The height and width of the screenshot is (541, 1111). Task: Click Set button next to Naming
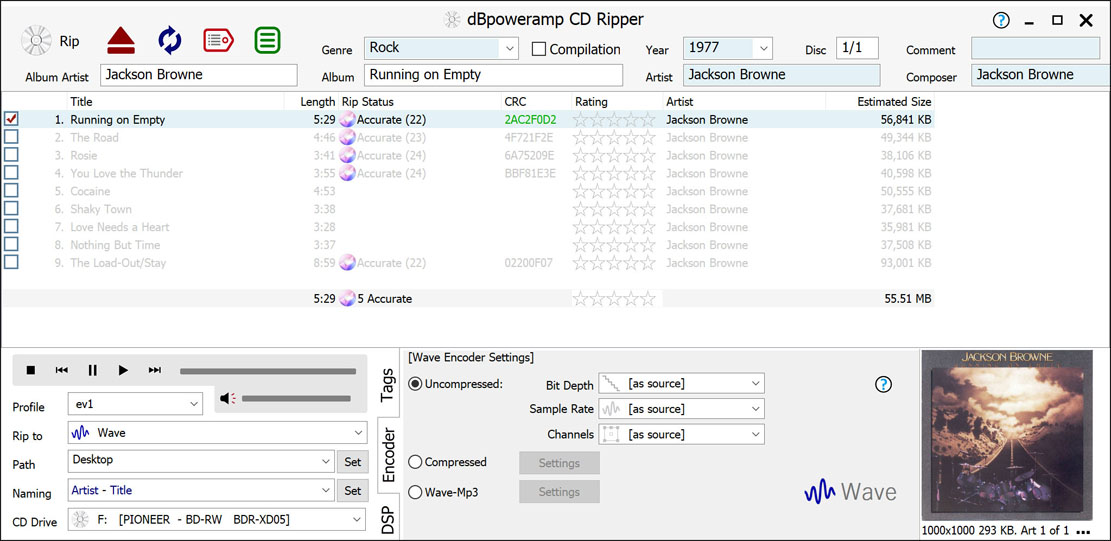352,491
